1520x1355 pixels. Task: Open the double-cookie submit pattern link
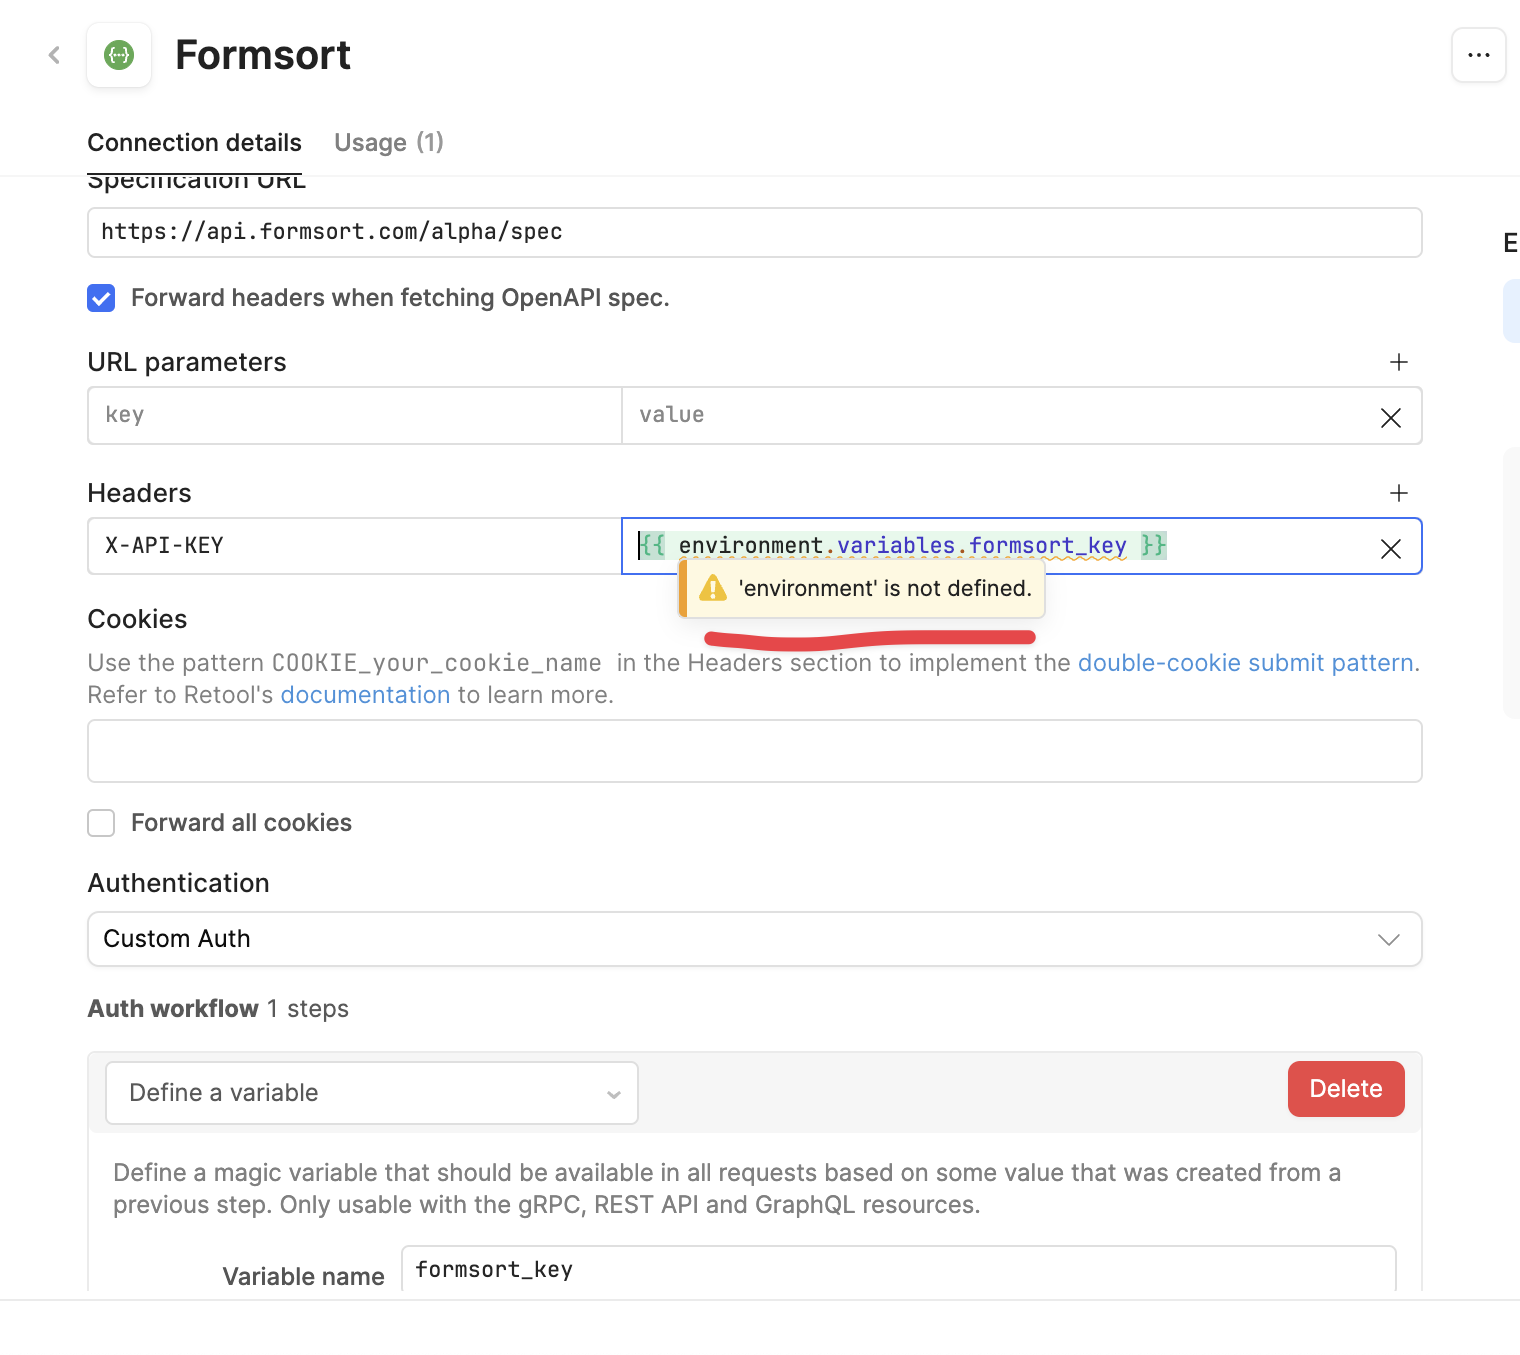1247,663
